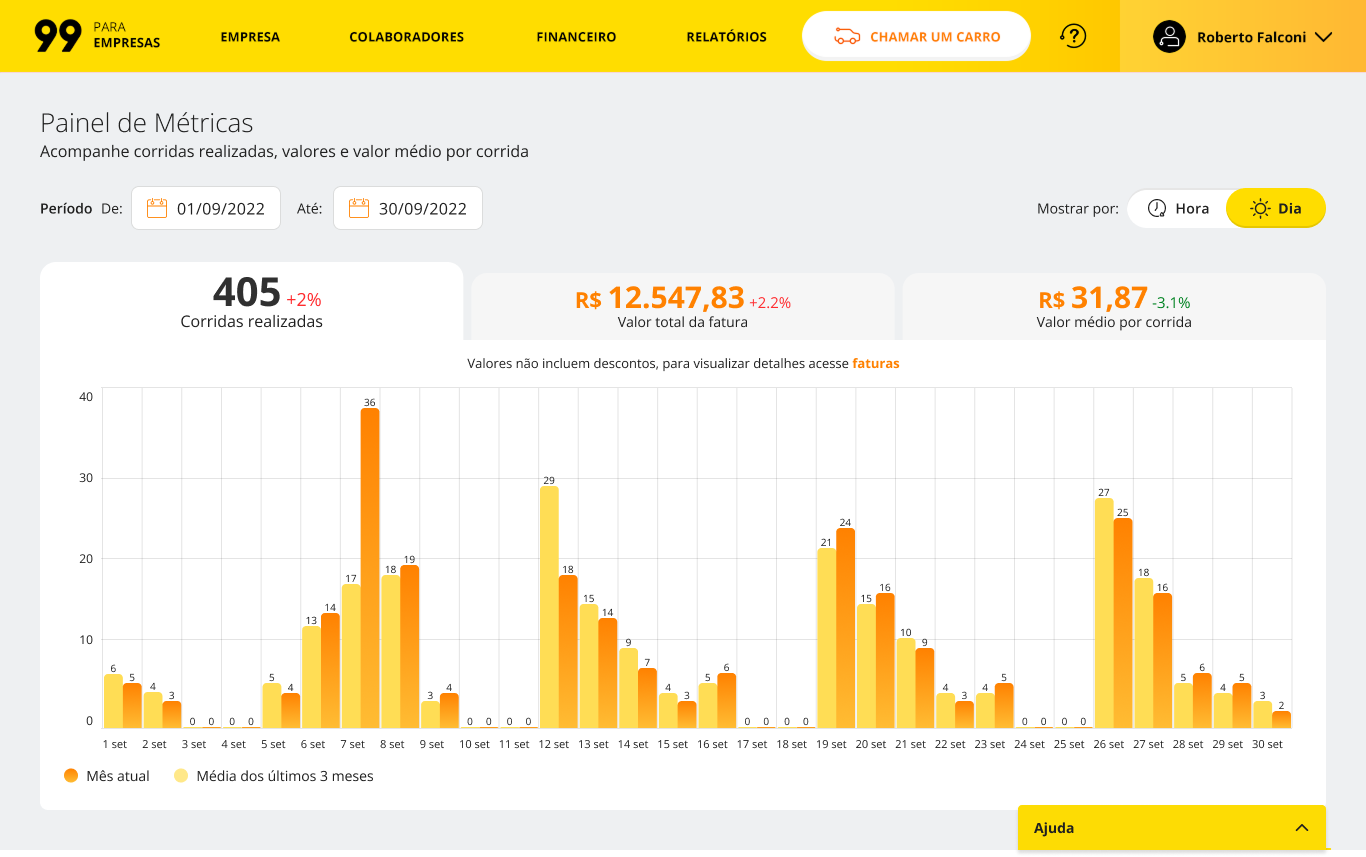
Task: Click the Chamar um Carro button
Action: (x=916, y=36)
